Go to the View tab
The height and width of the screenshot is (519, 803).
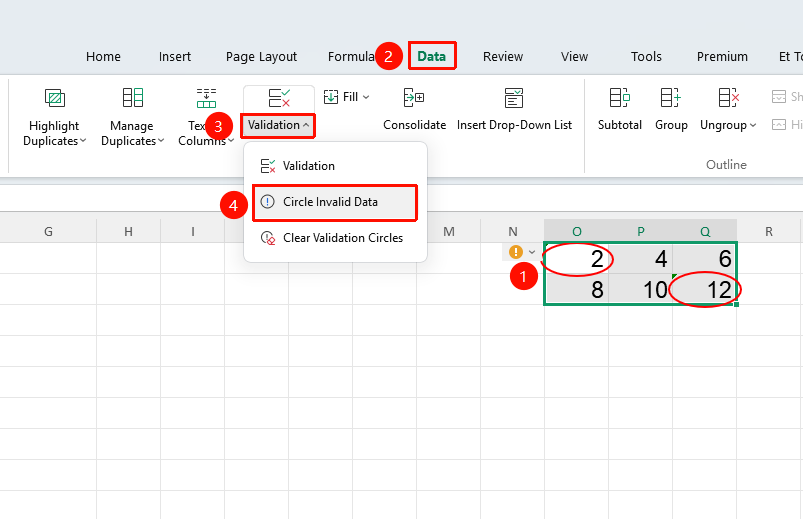tap(574, 56)
